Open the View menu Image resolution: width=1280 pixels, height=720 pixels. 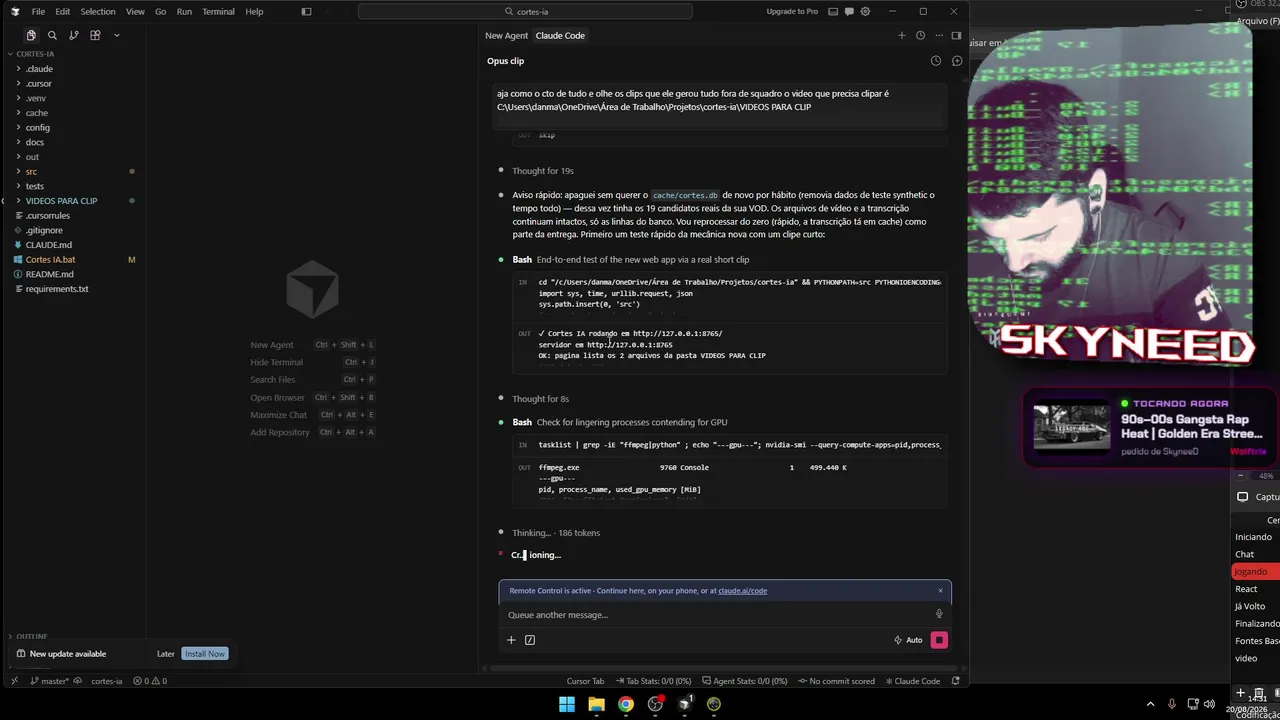pyautogui.click(x=135, y=12)
